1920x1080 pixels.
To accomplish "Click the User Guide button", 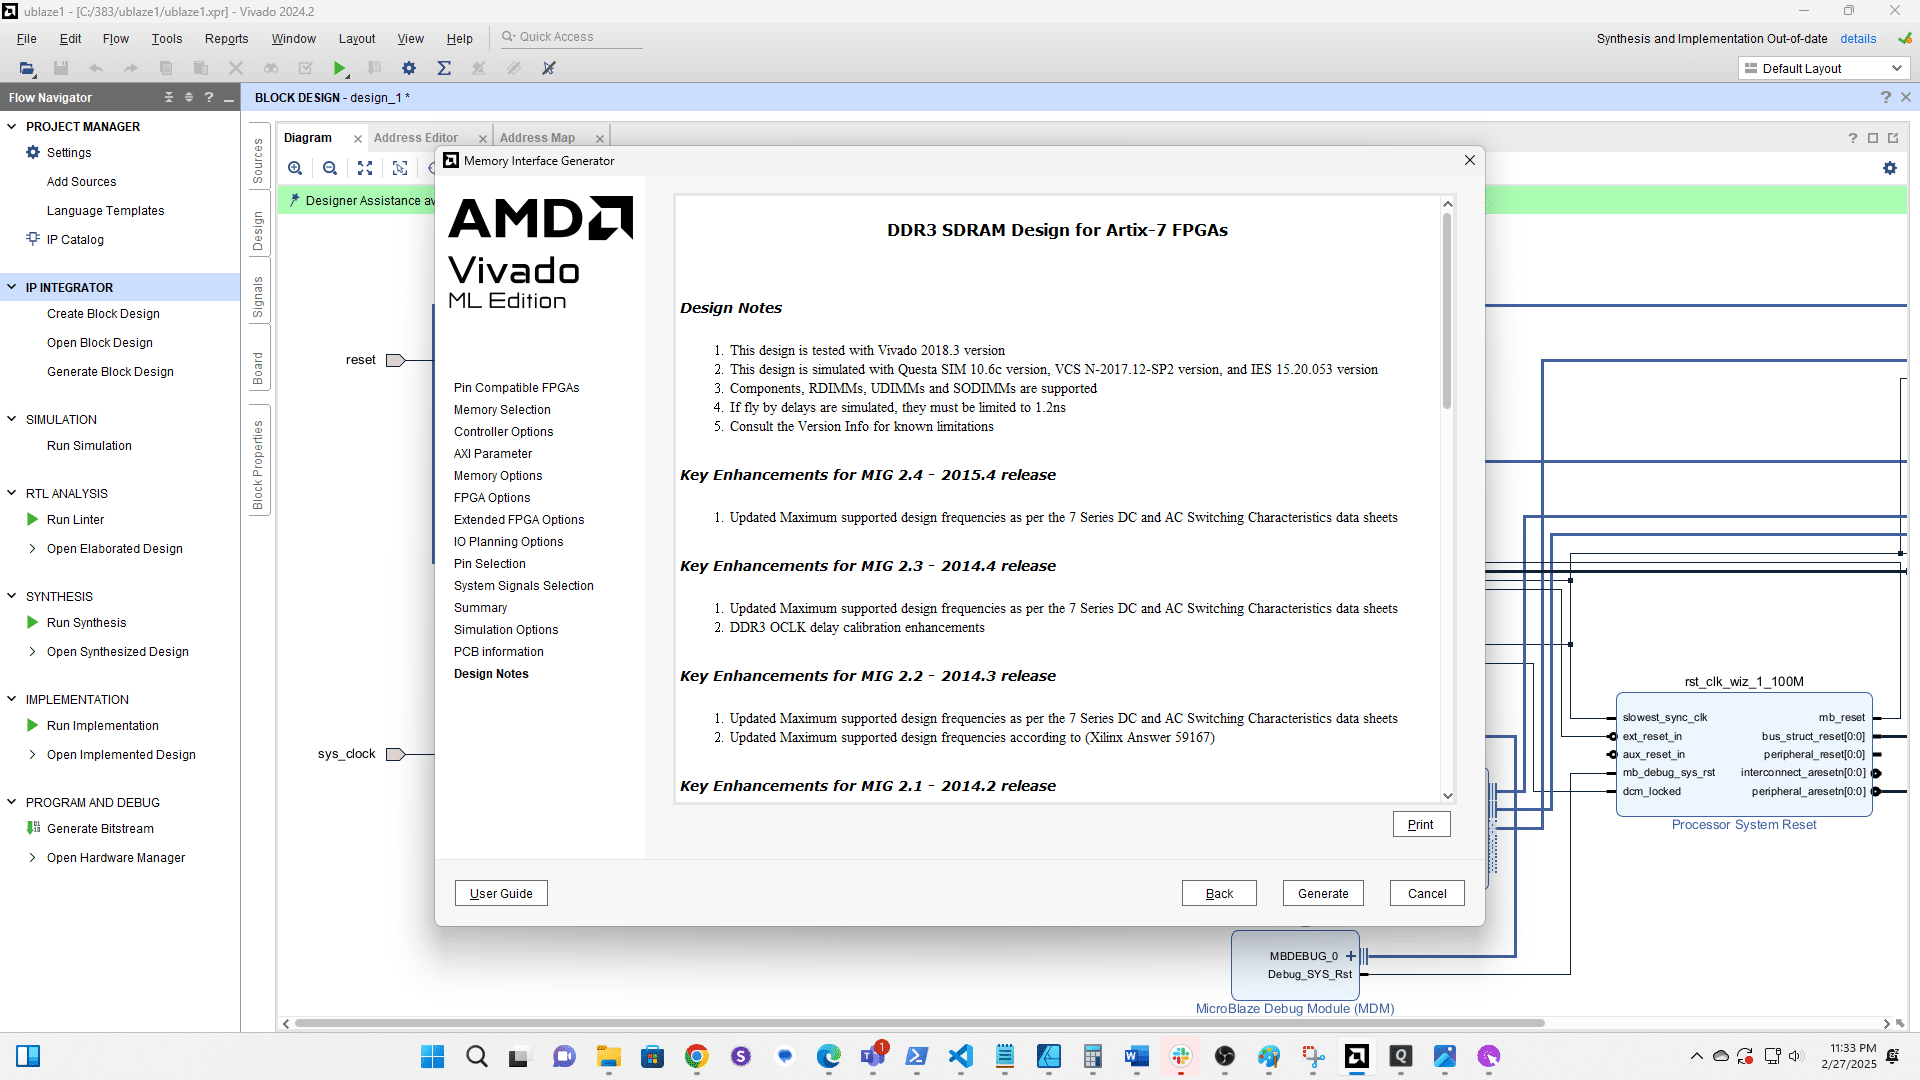I will [501, 893].
